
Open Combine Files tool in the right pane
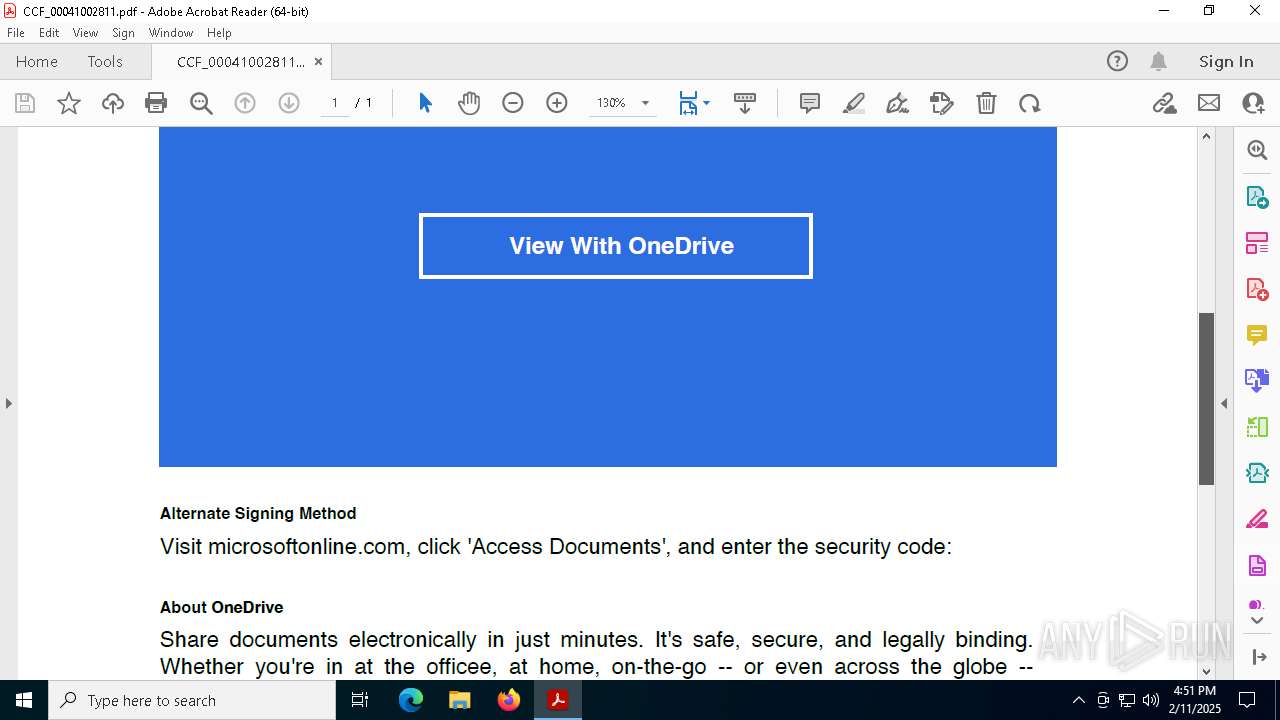point(1257,380)
